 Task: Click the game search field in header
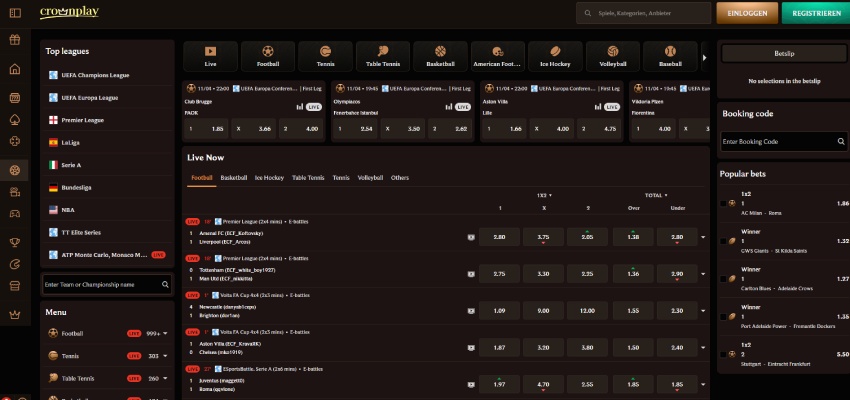click(643, 13)
